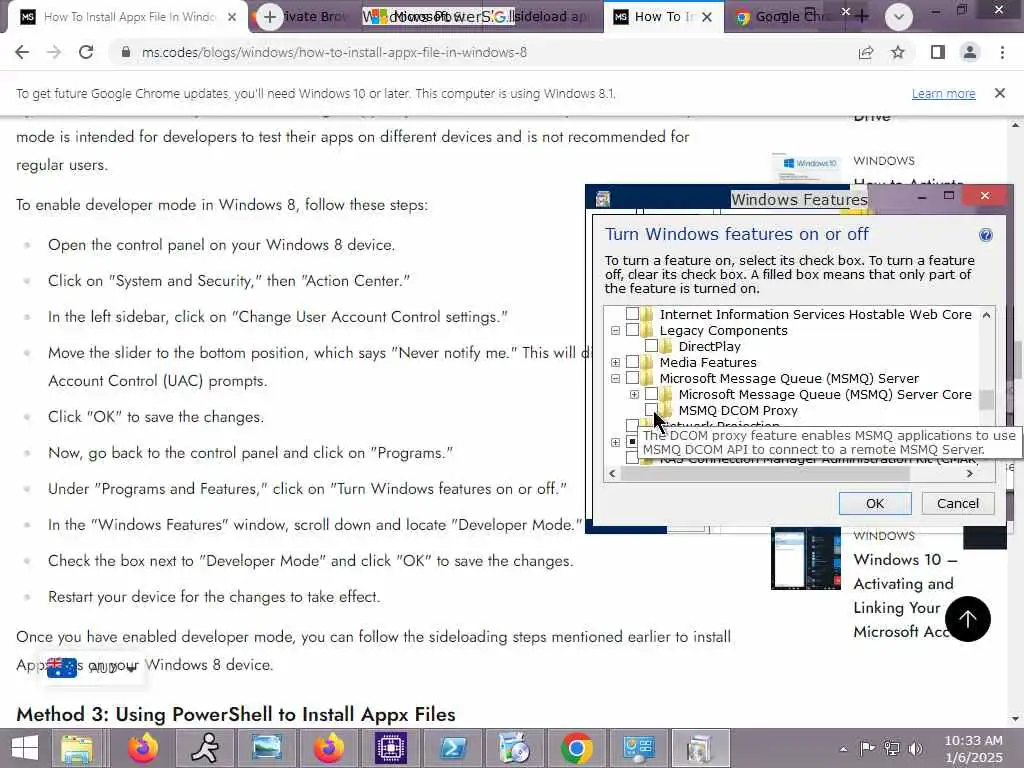Open Google Chrome from the taskbar

pos(576,748)
